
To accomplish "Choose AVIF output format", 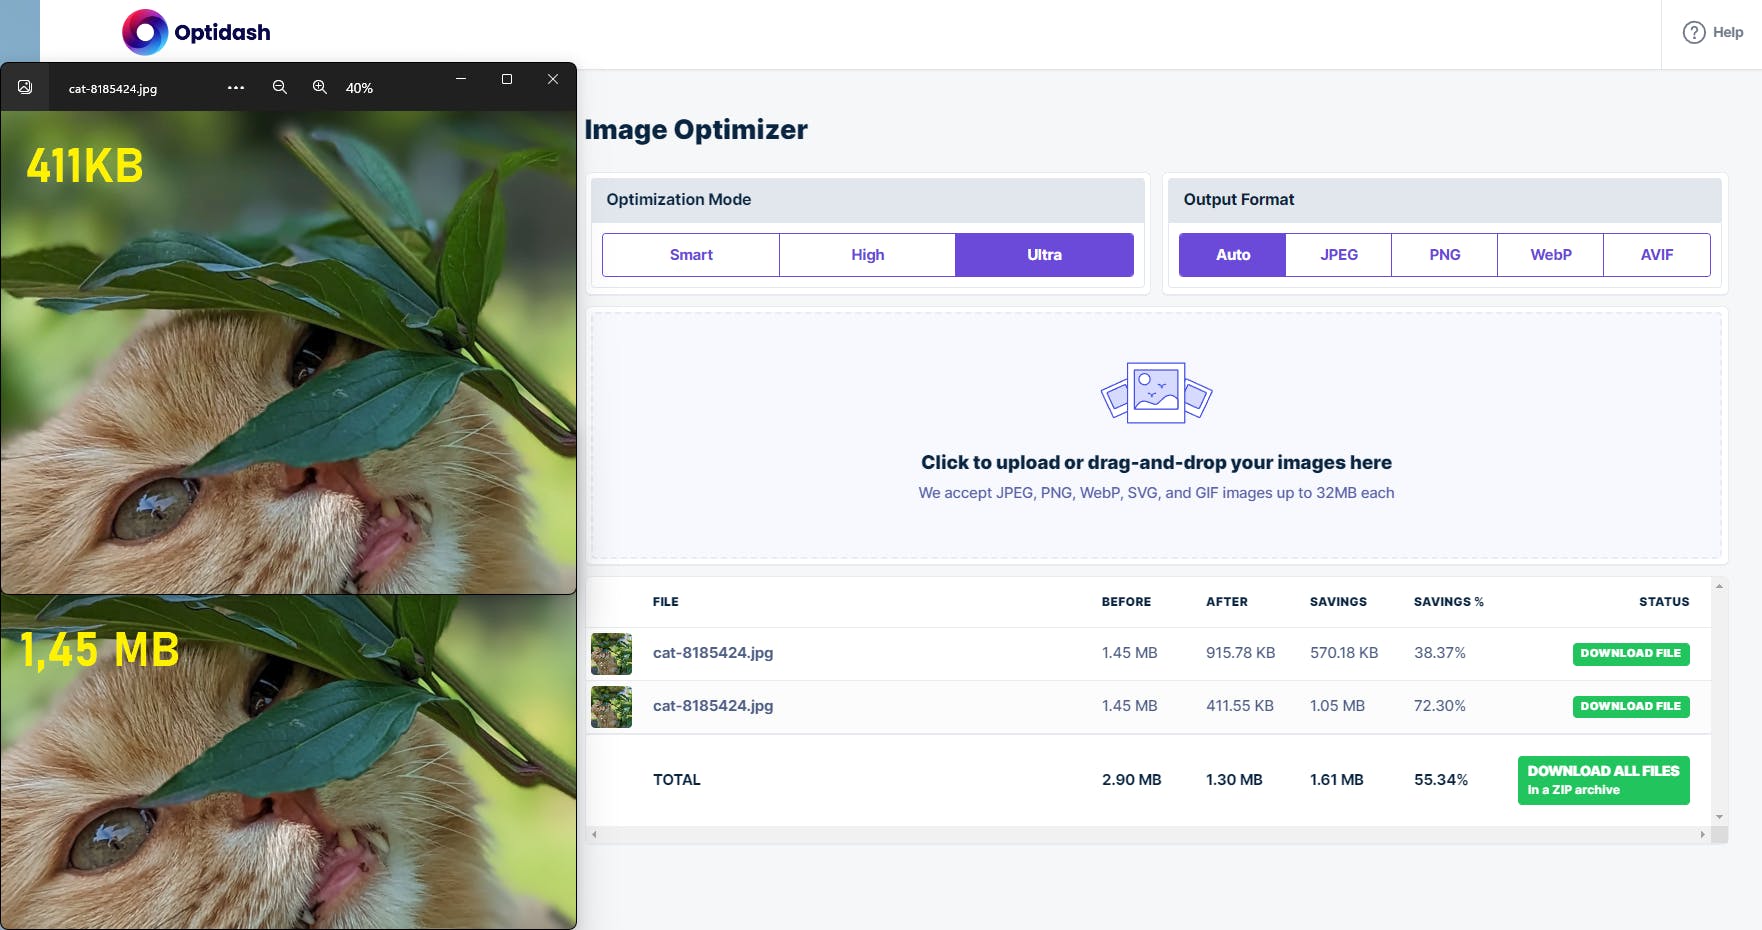I will [1657, 255].
